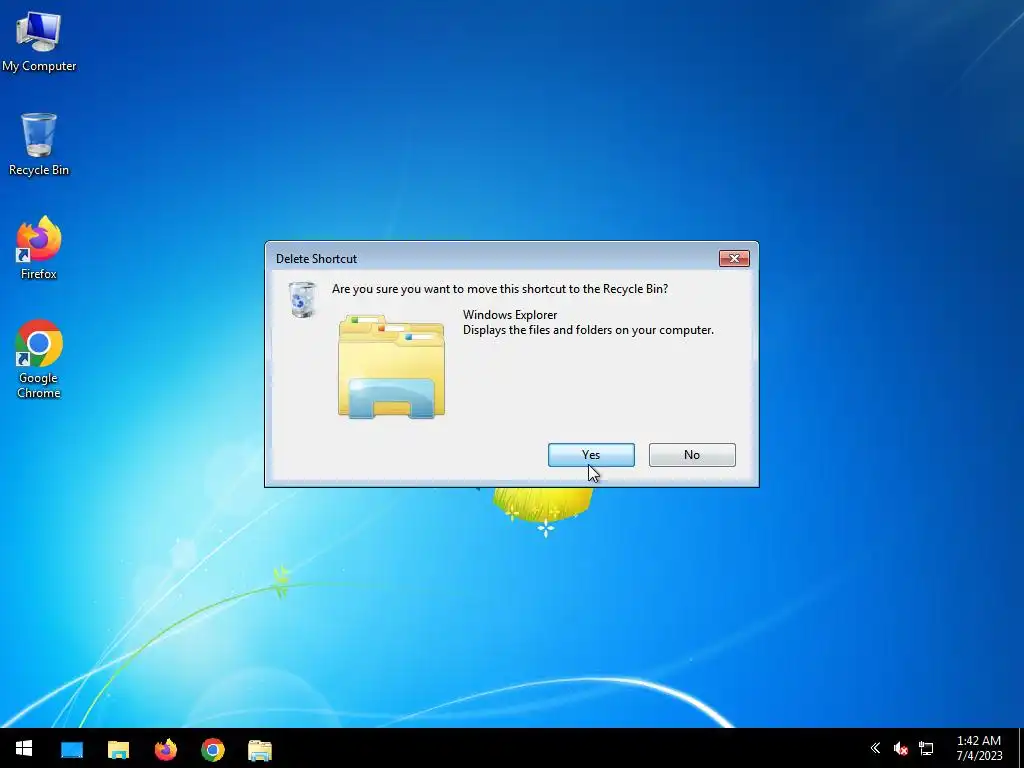Click the 'Windows Explorer' name text
1024x768 pixels.
coord(510,315)
